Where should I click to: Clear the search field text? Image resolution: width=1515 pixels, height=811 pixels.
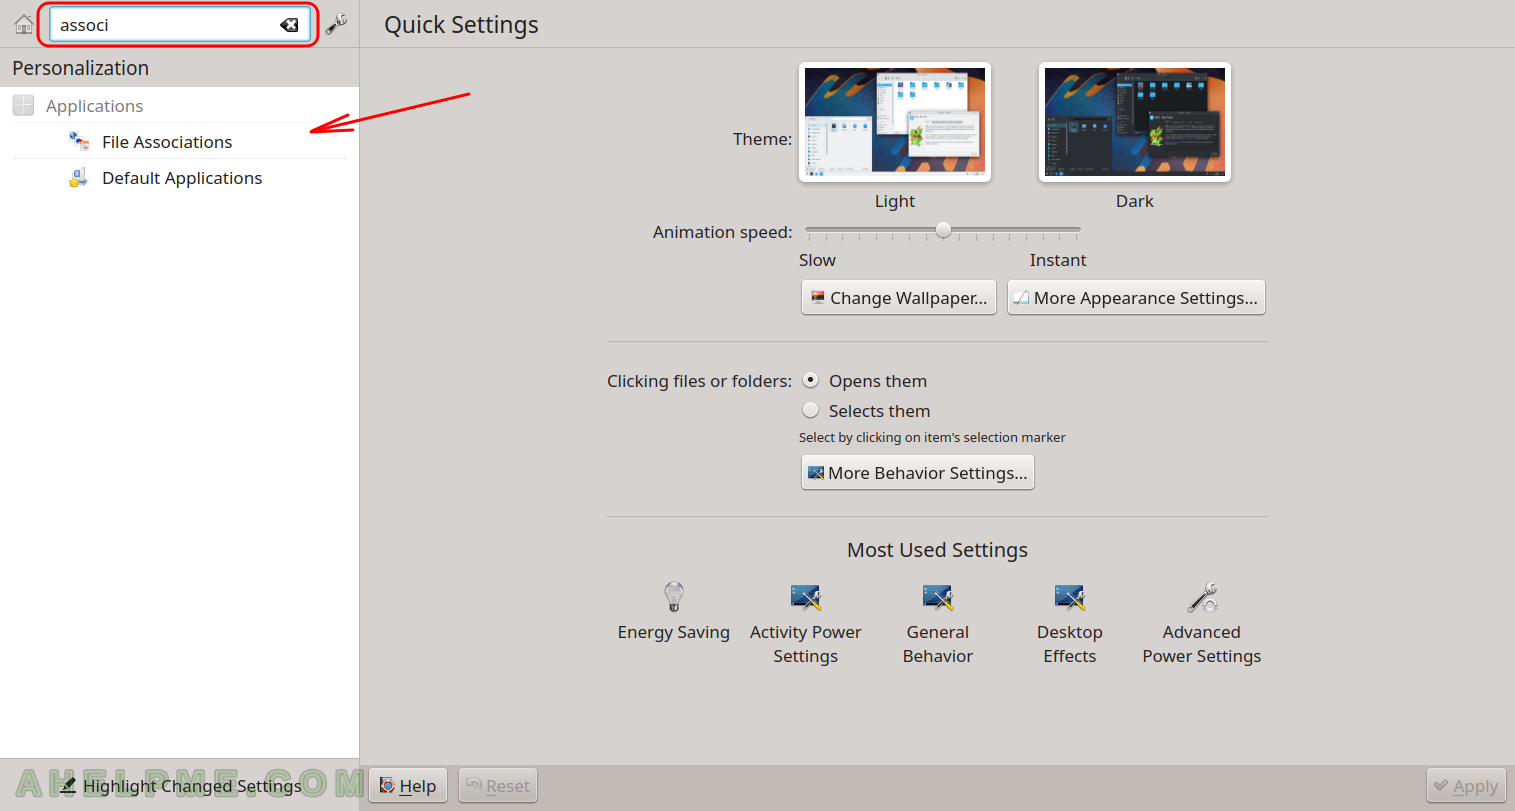tap(289, 25)
